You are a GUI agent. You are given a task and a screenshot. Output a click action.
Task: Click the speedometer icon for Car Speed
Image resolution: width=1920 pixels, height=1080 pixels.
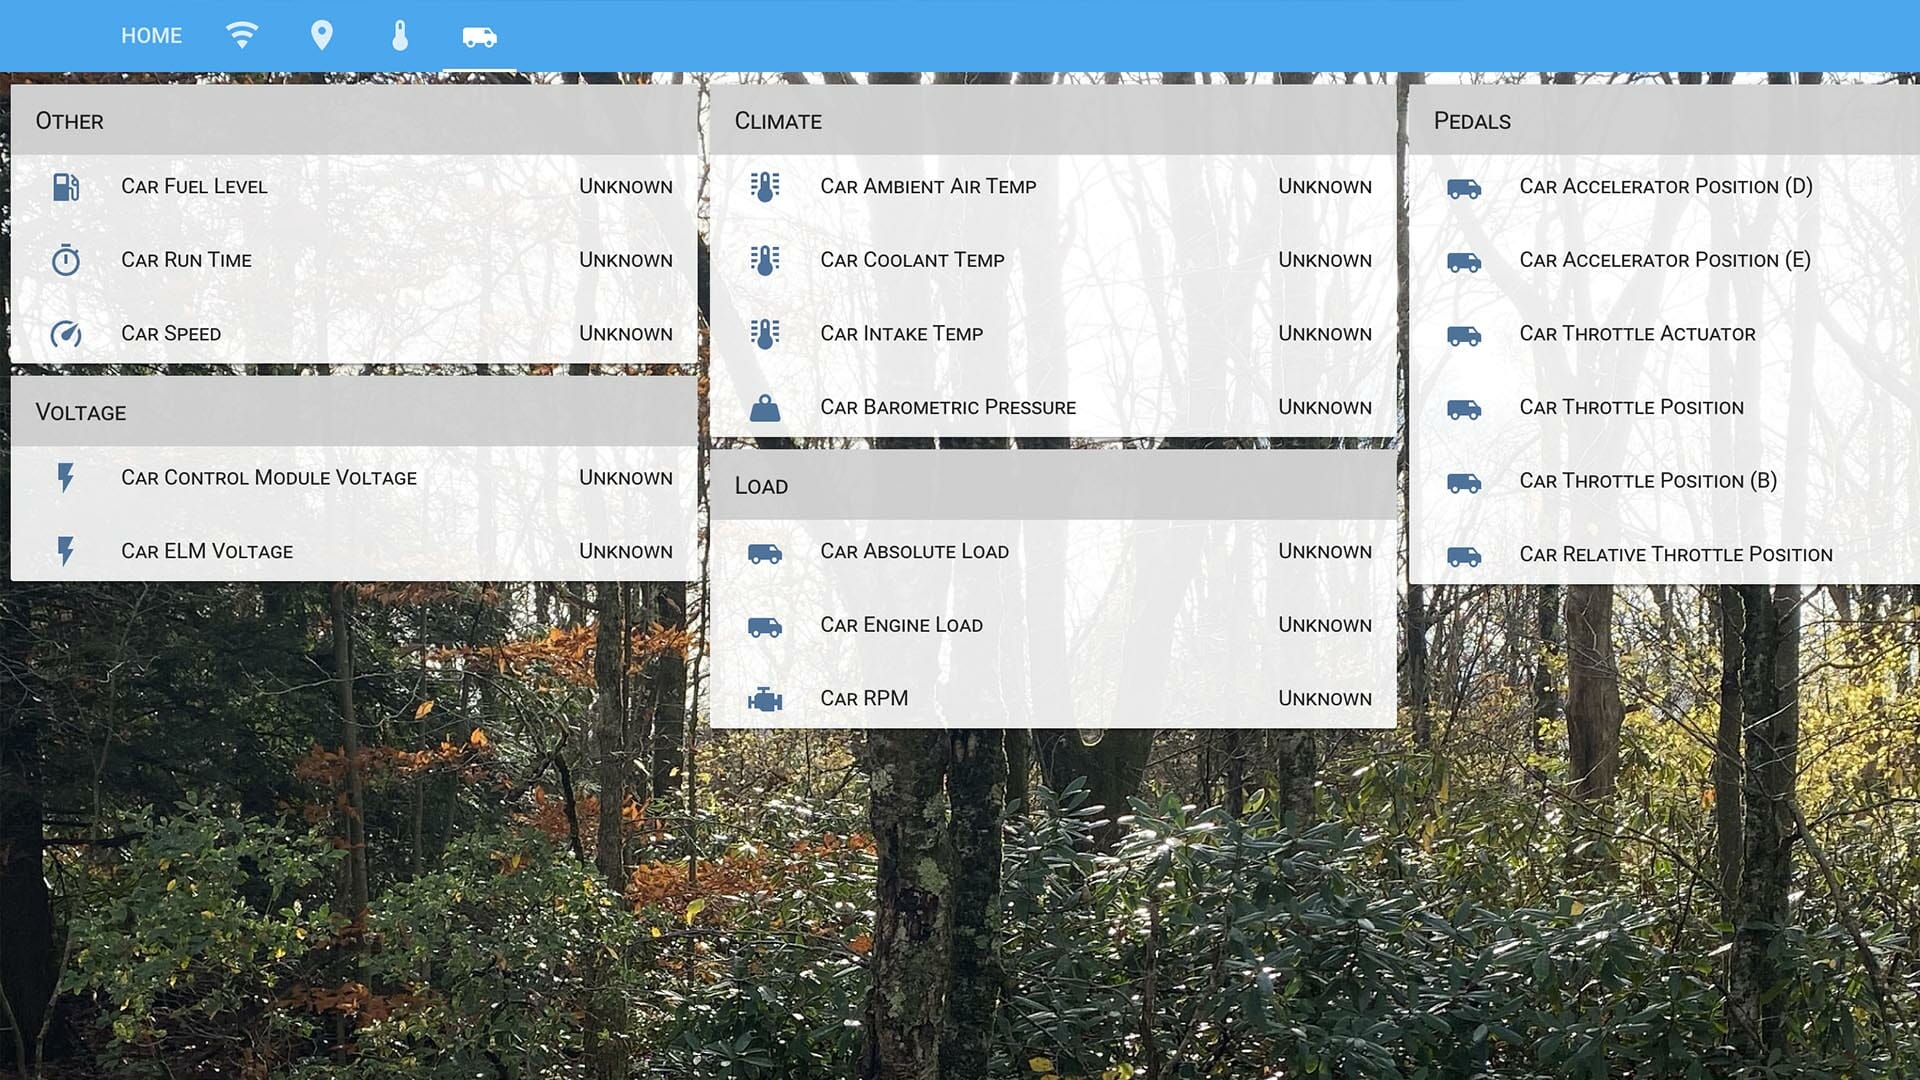pos(65,332)
